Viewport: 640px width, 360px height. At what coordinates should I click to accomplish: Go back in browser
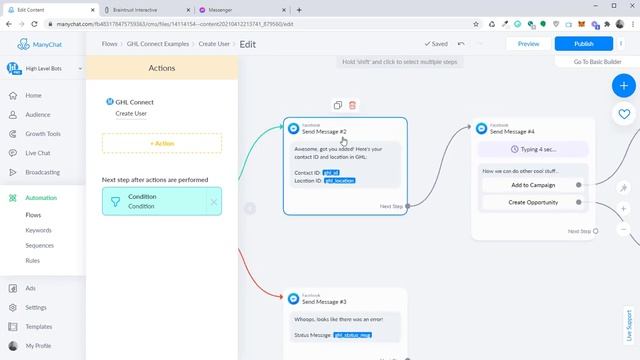(9, 24)
